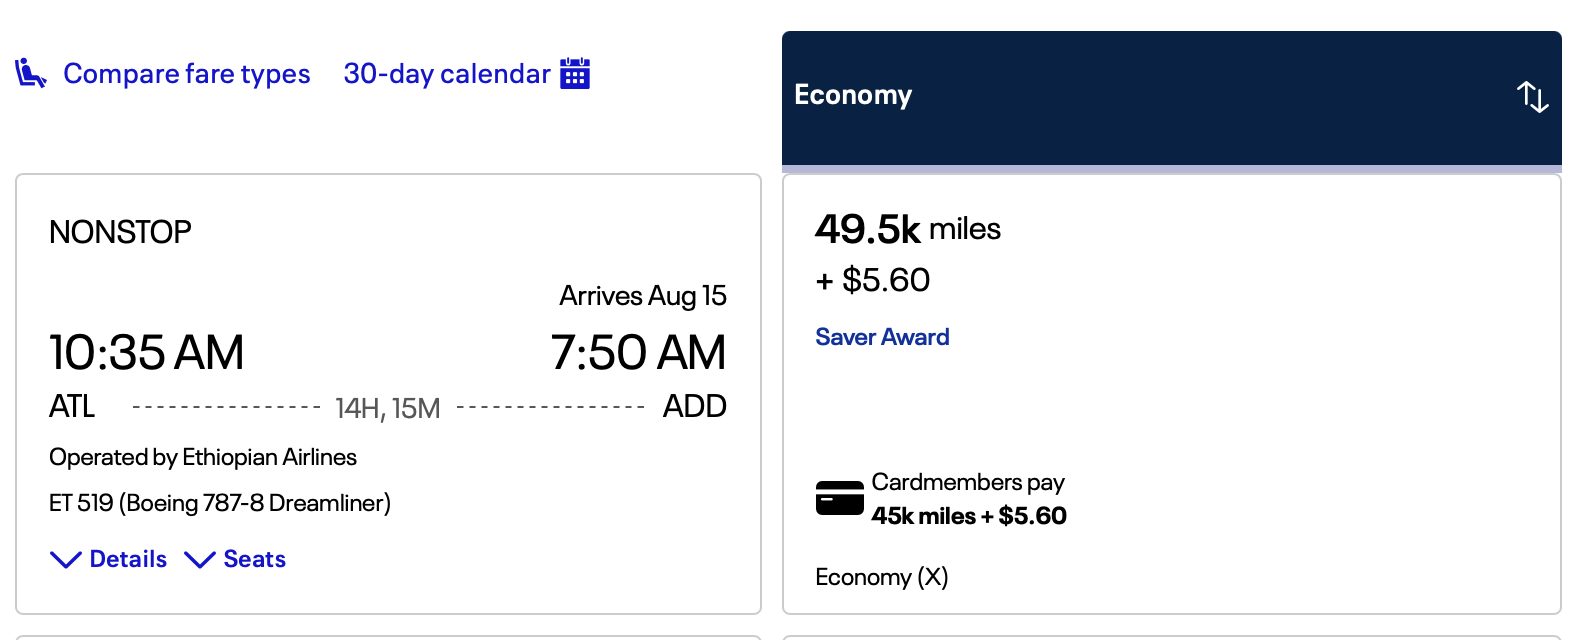Collapse the Details disclosure arrow
The image size is (1578, 640).
(65, 559)
